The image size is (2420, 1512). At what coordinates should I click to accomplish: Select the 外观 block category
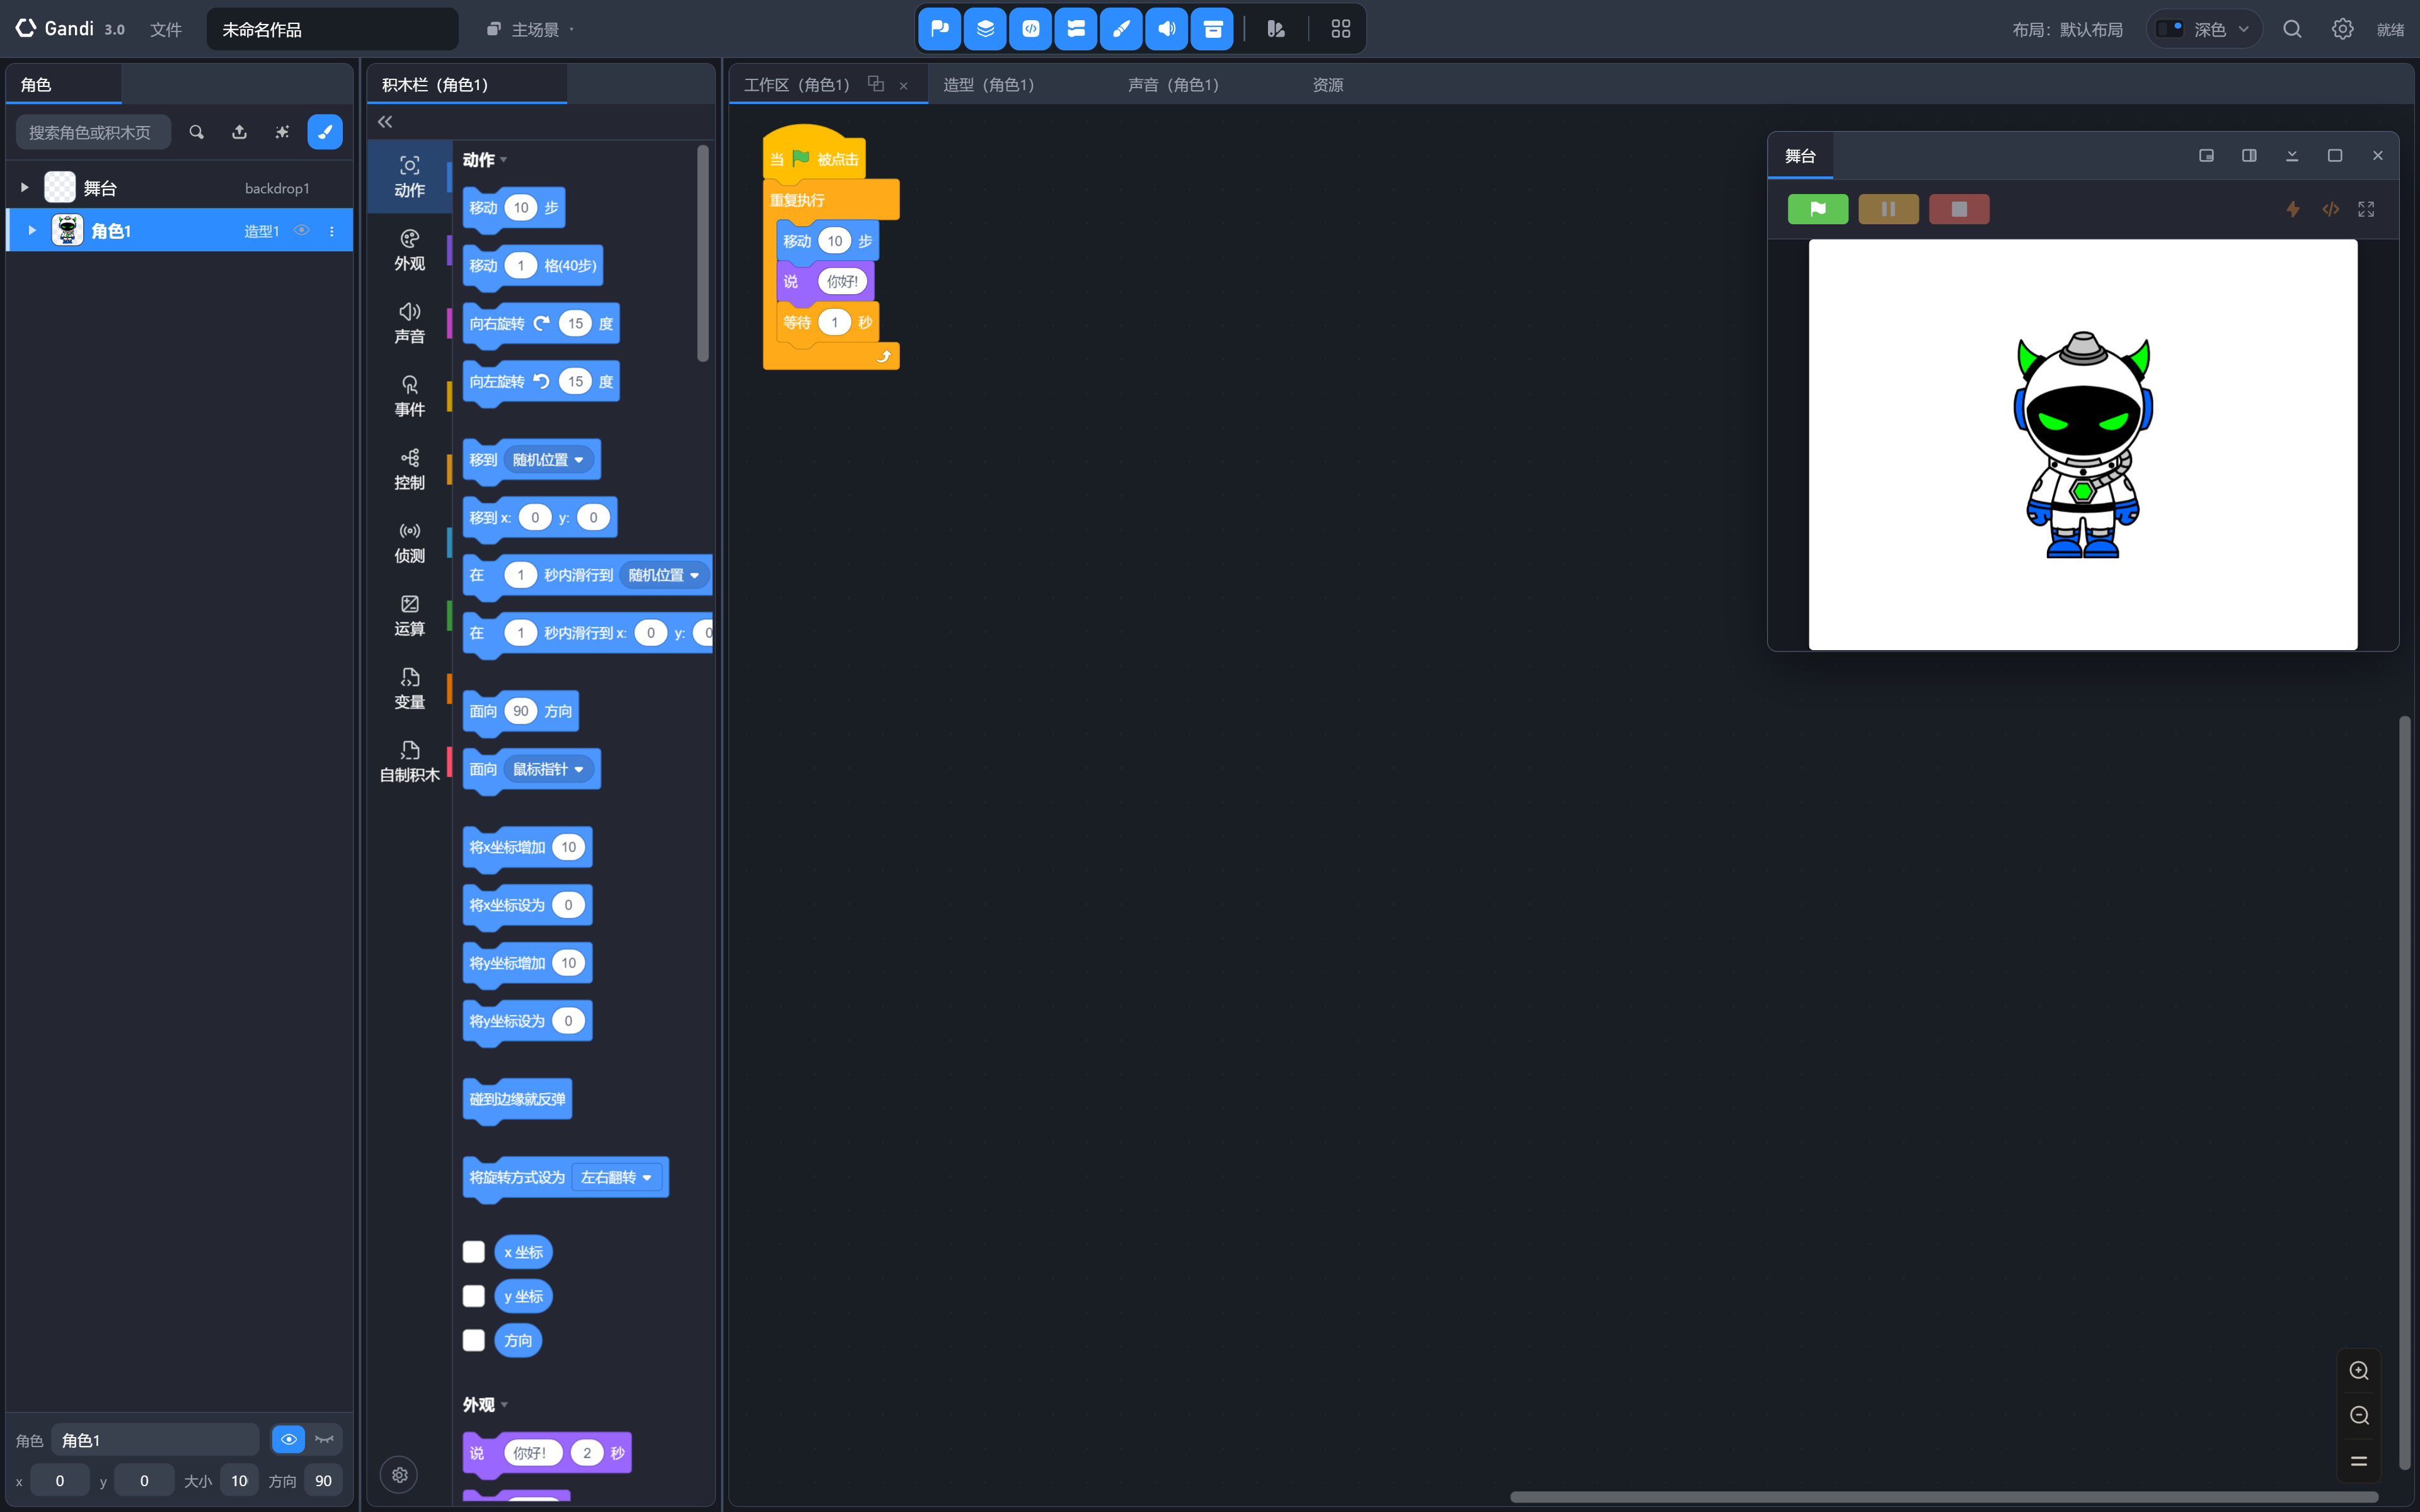point(410,250)
